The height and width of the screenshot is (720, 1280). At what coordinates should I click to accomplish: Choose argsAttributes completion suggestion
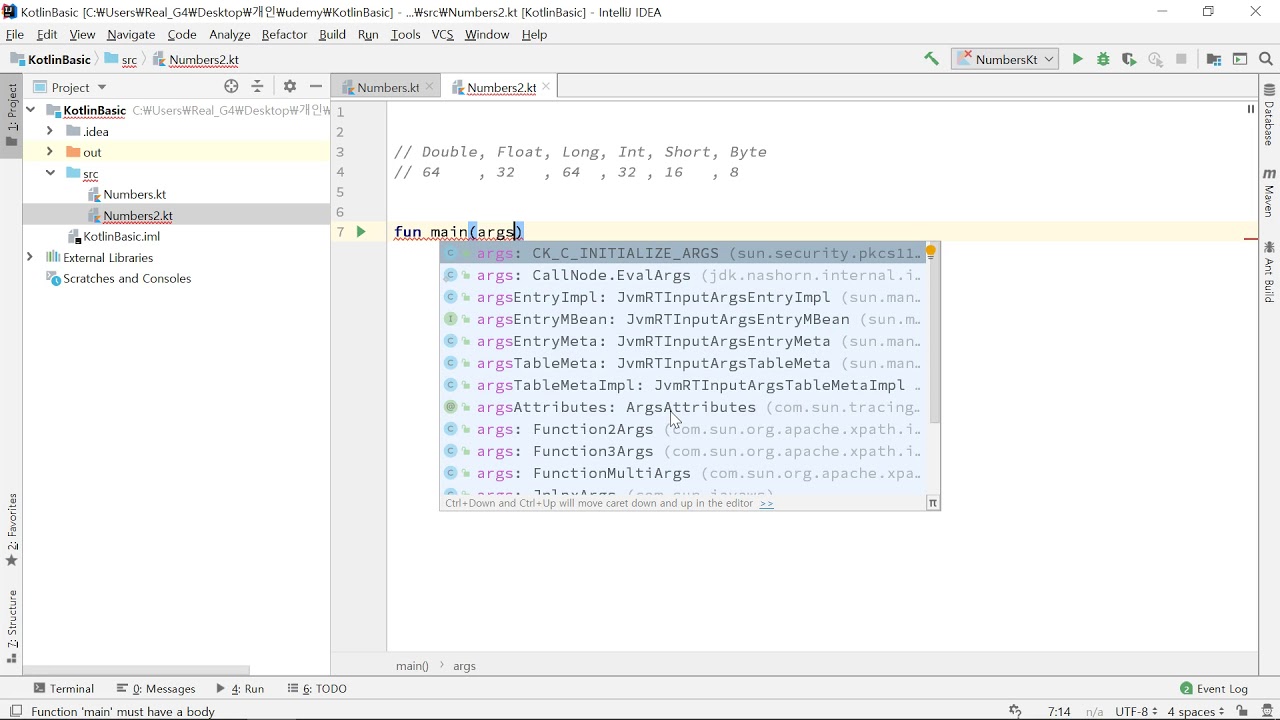[684, 407]
